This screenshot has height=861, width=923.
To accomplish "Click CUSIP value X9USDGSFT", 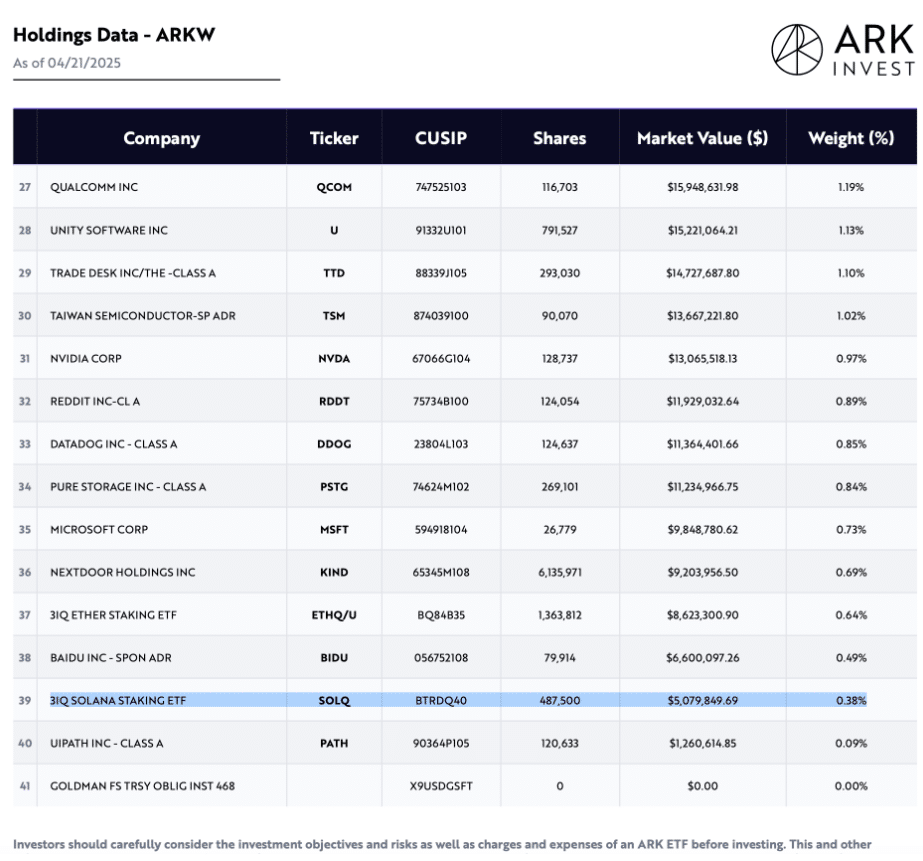I will [x=441, y=786].
